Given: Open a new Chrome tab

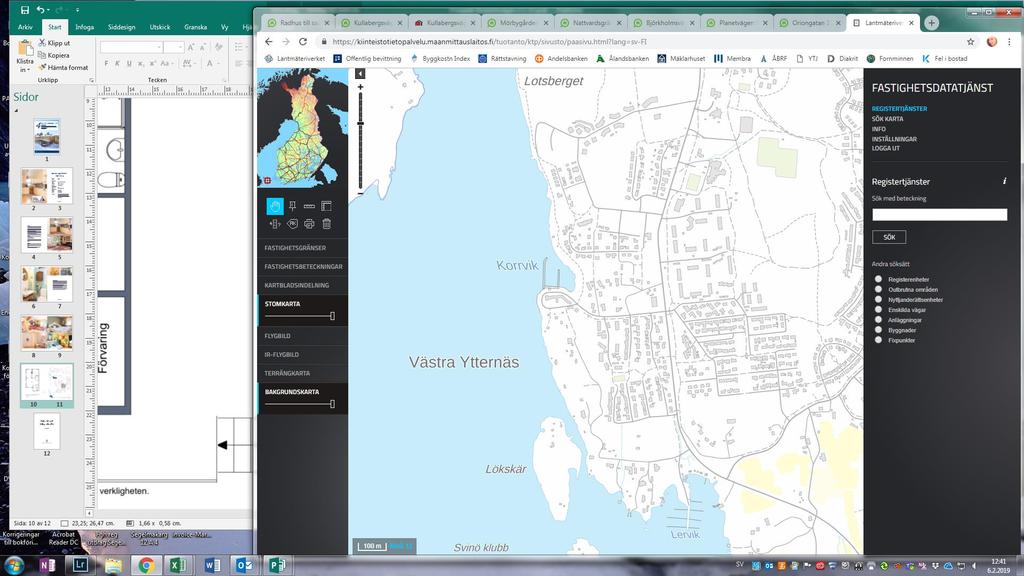Looking at the screenshot, I should click(x=931, y=23).
